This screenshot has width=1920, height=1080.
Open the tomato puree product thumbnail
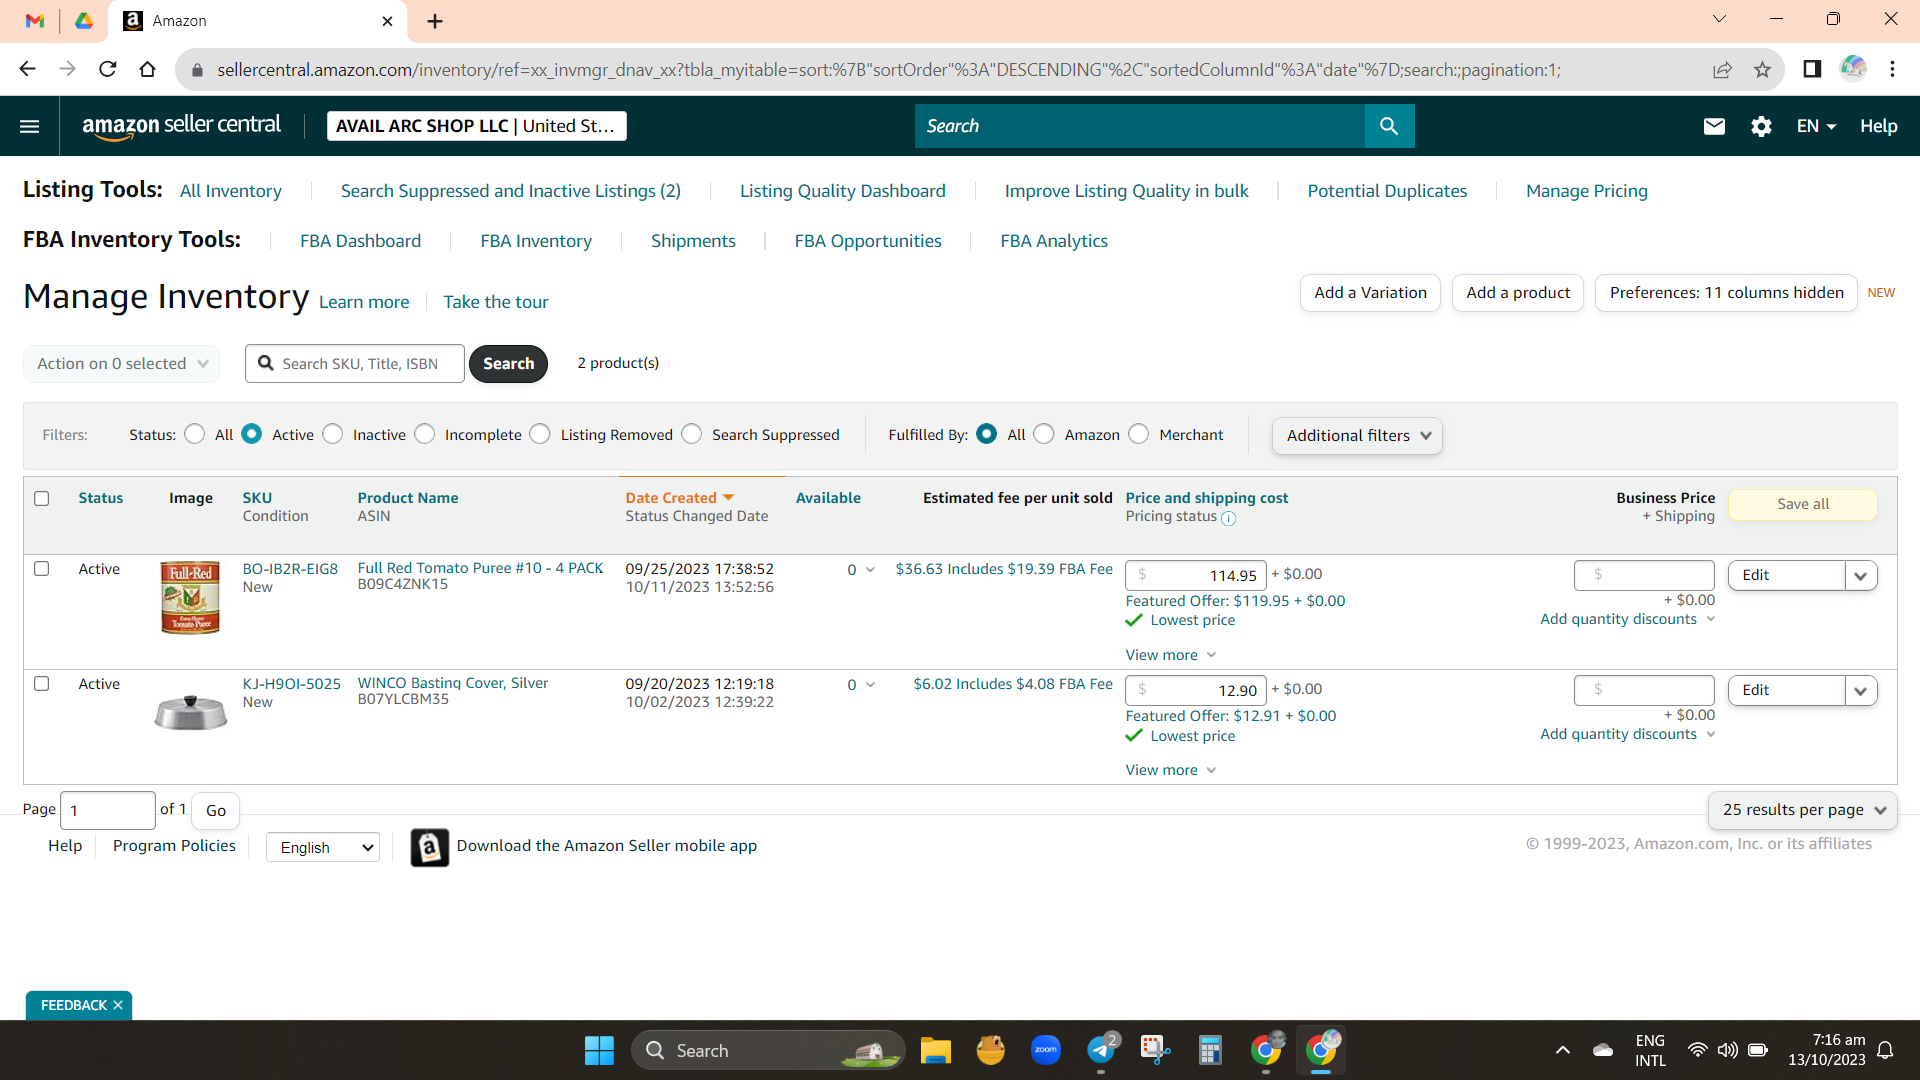[x=190, y=598]
